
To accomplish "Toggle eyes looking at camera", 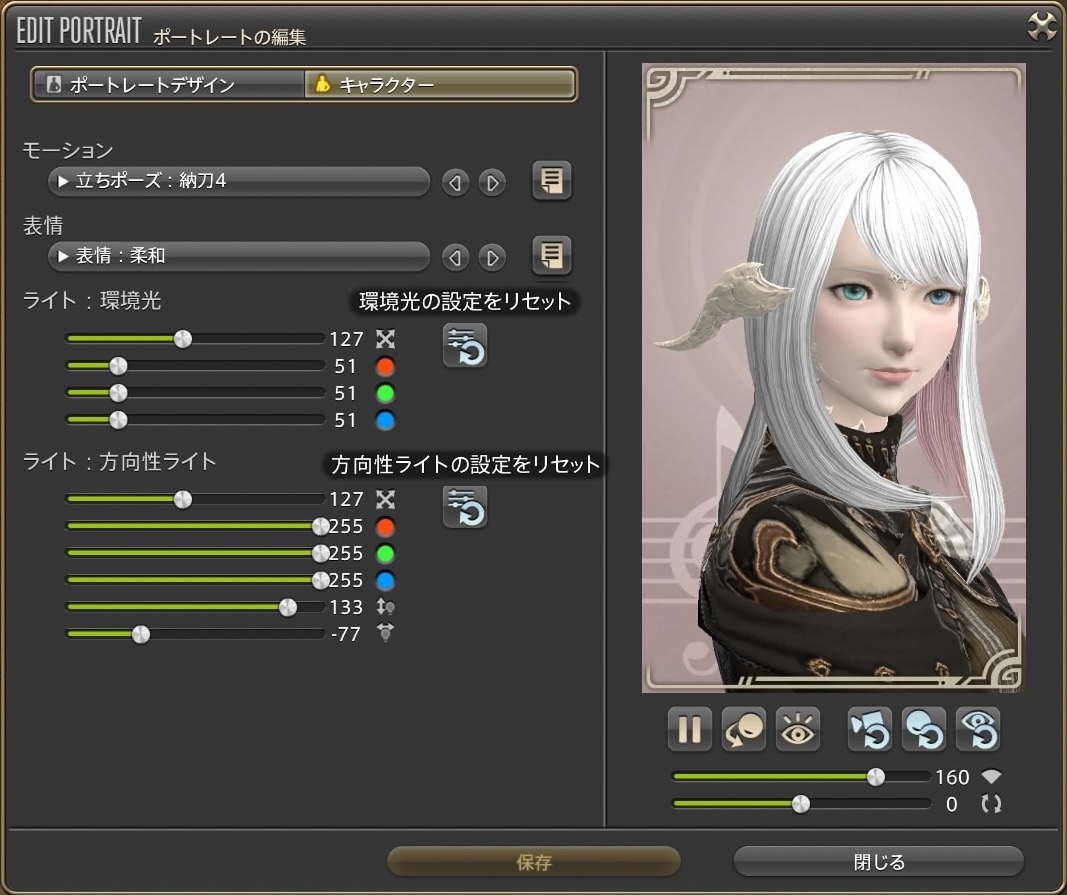I will point(798,729).
